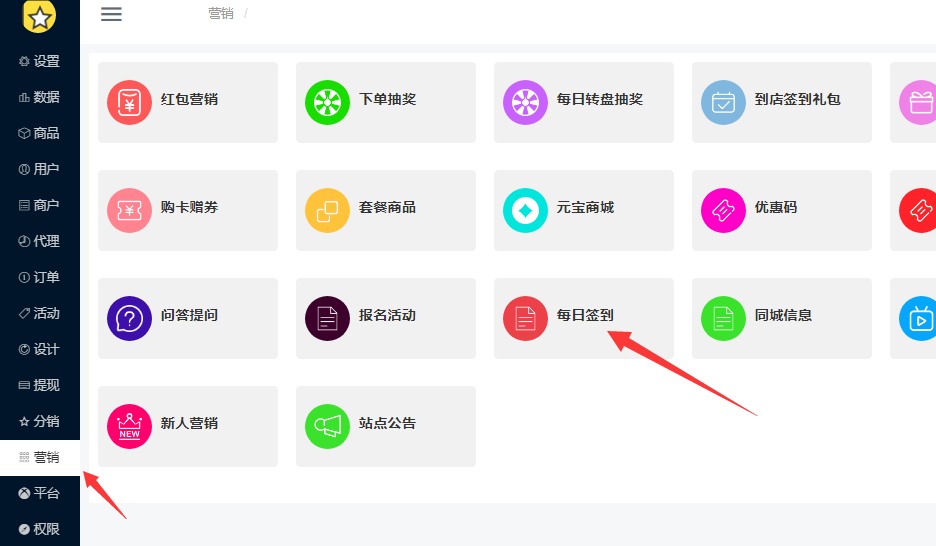Screen dimensions: 936x546
Task: Click the 同城信息 label
Action: [x=783, y=315]
